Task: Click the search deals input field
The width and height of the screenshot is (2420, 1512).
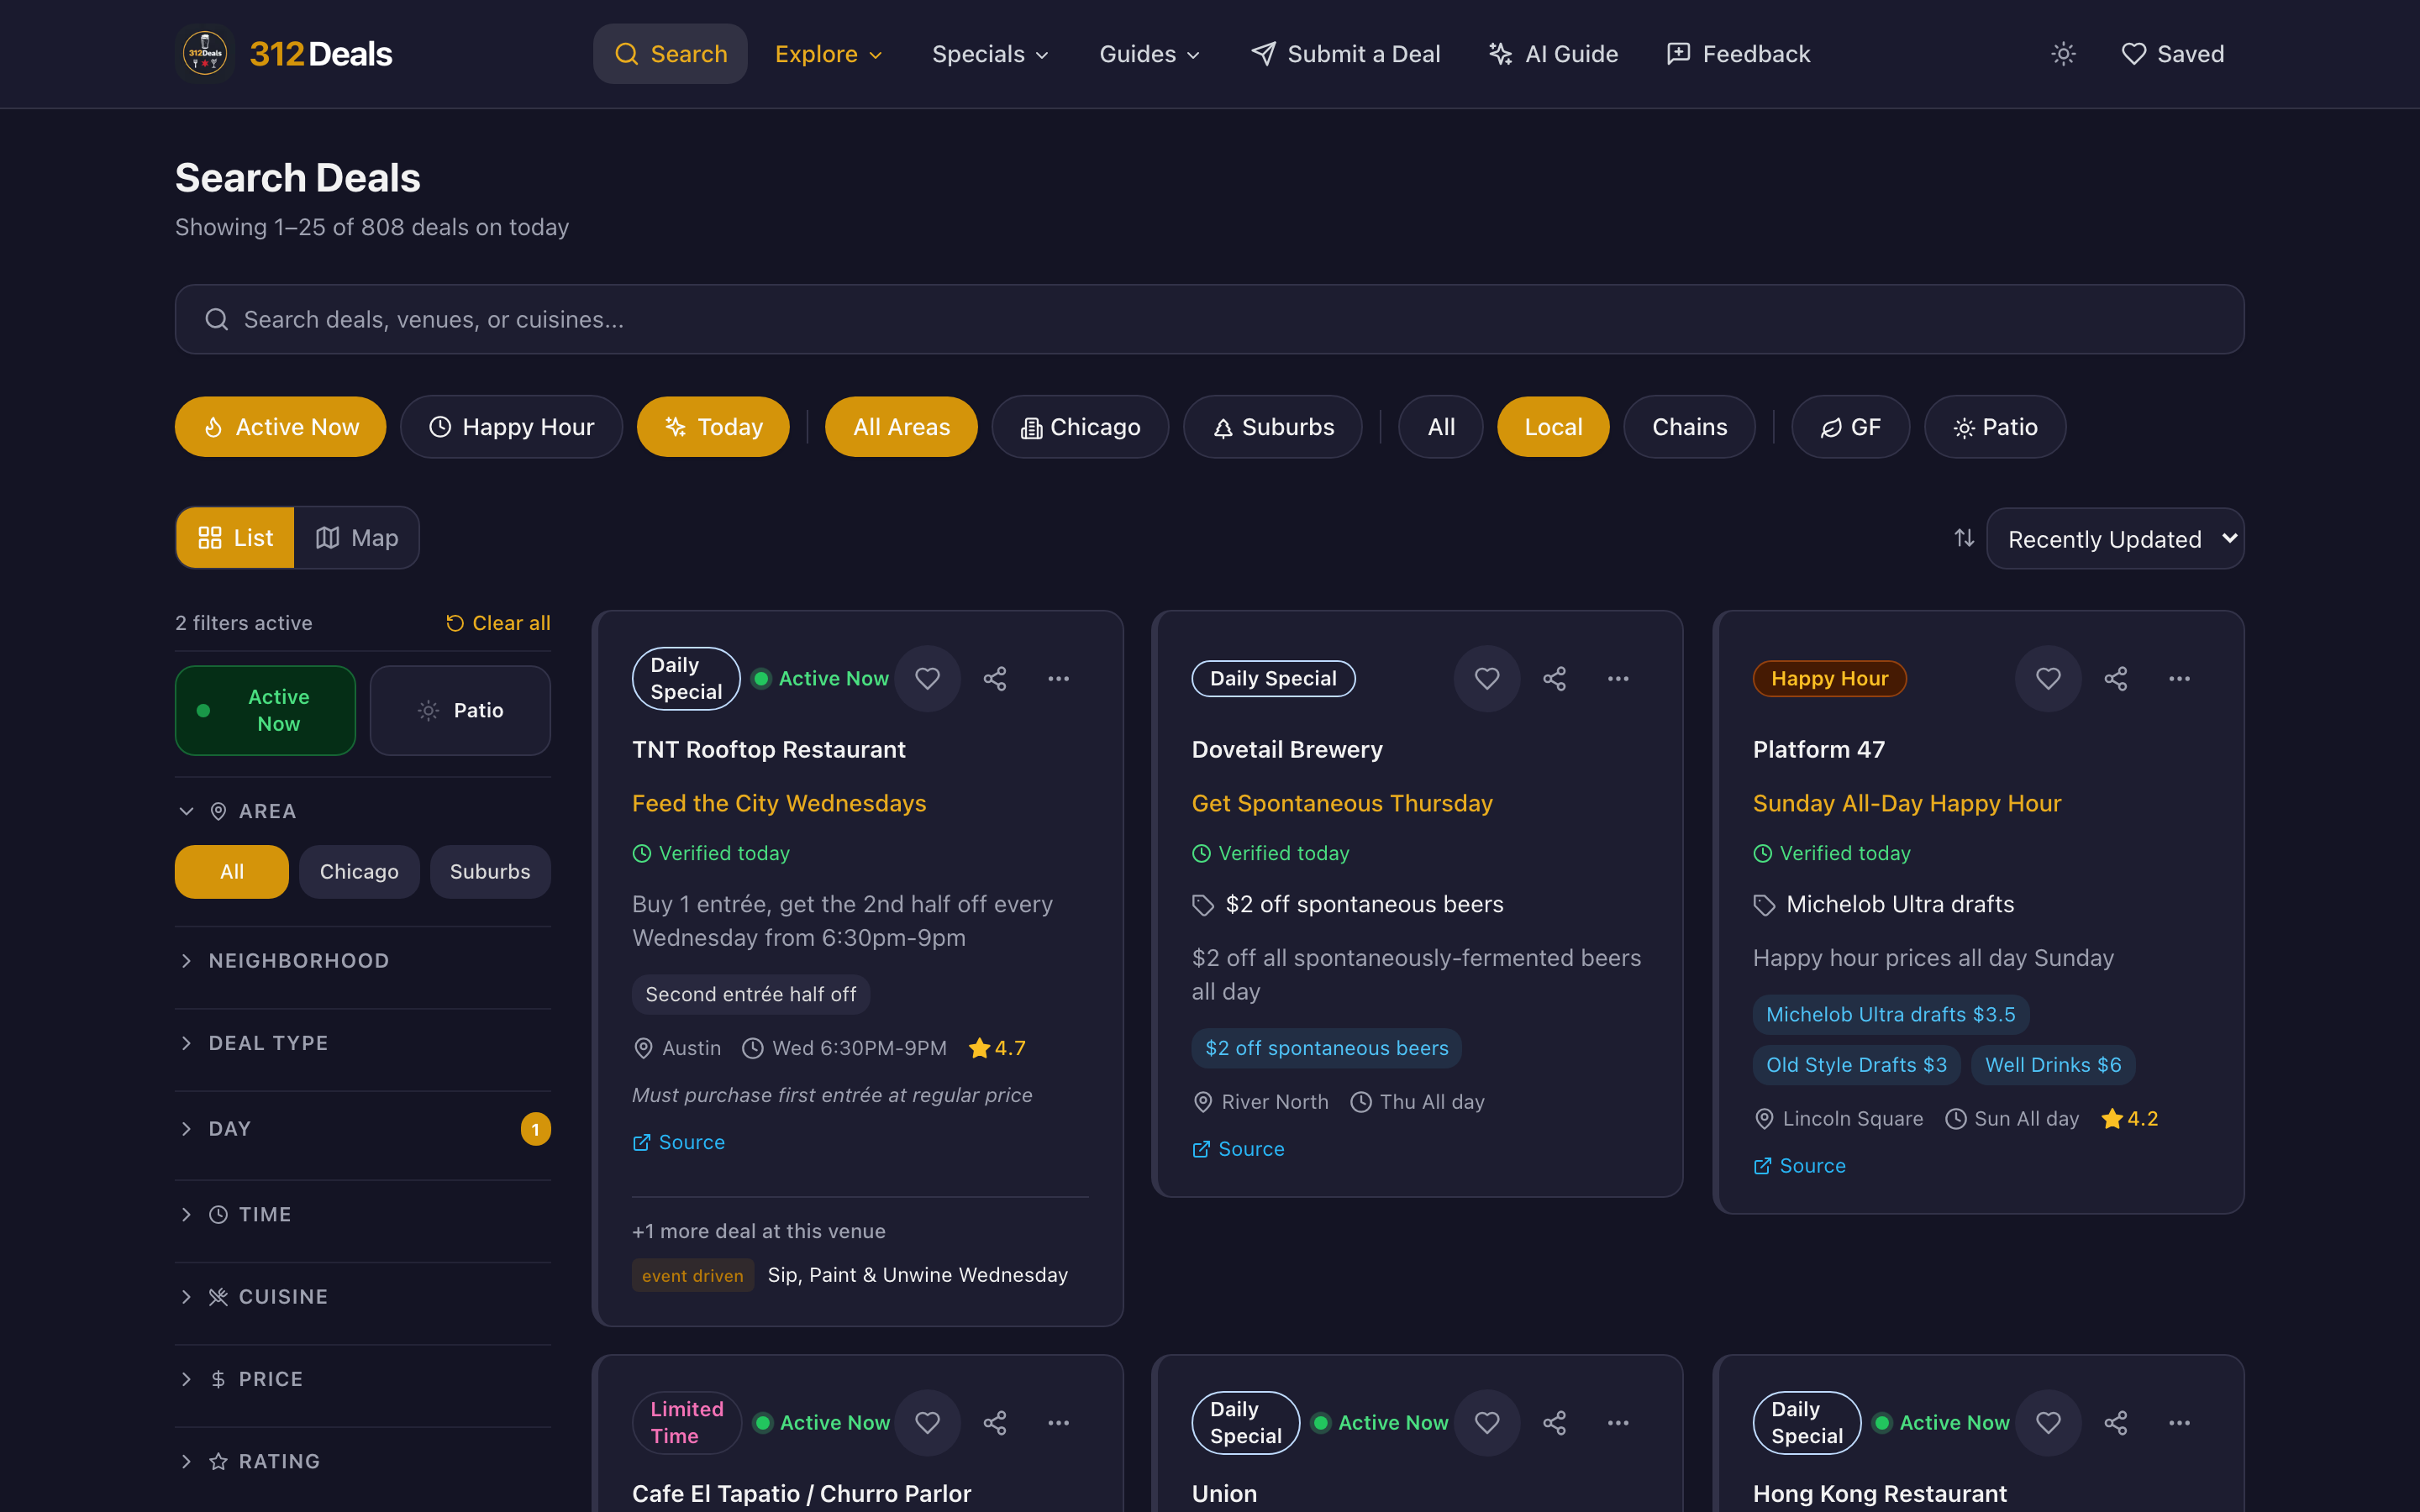Action: (x=1209, y=319)
